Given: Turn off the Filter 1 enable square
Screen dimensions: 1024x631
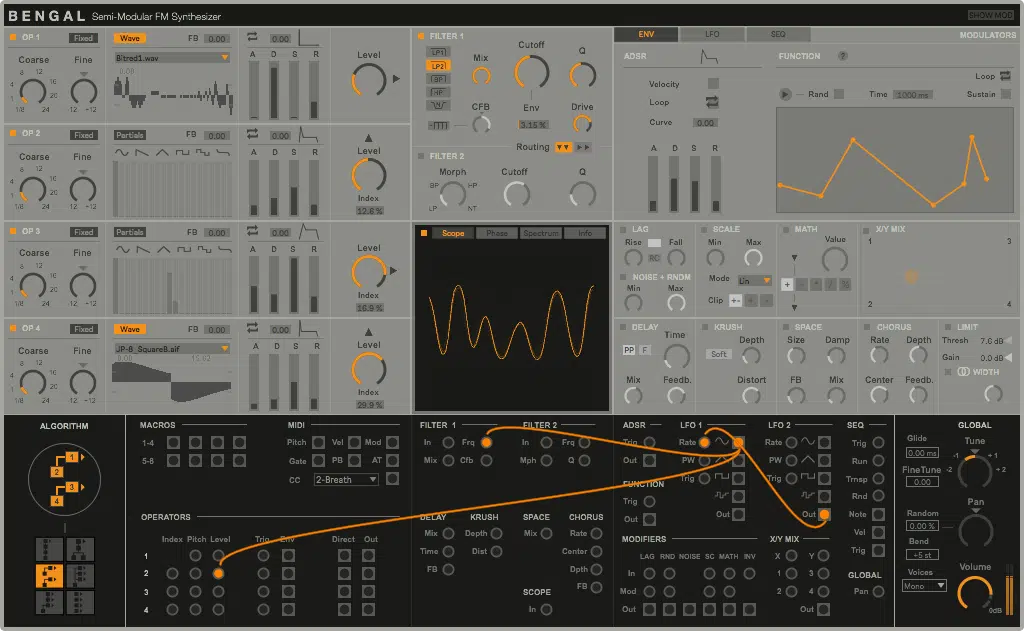Looking at the screenshot, I should tap(421, 36).
